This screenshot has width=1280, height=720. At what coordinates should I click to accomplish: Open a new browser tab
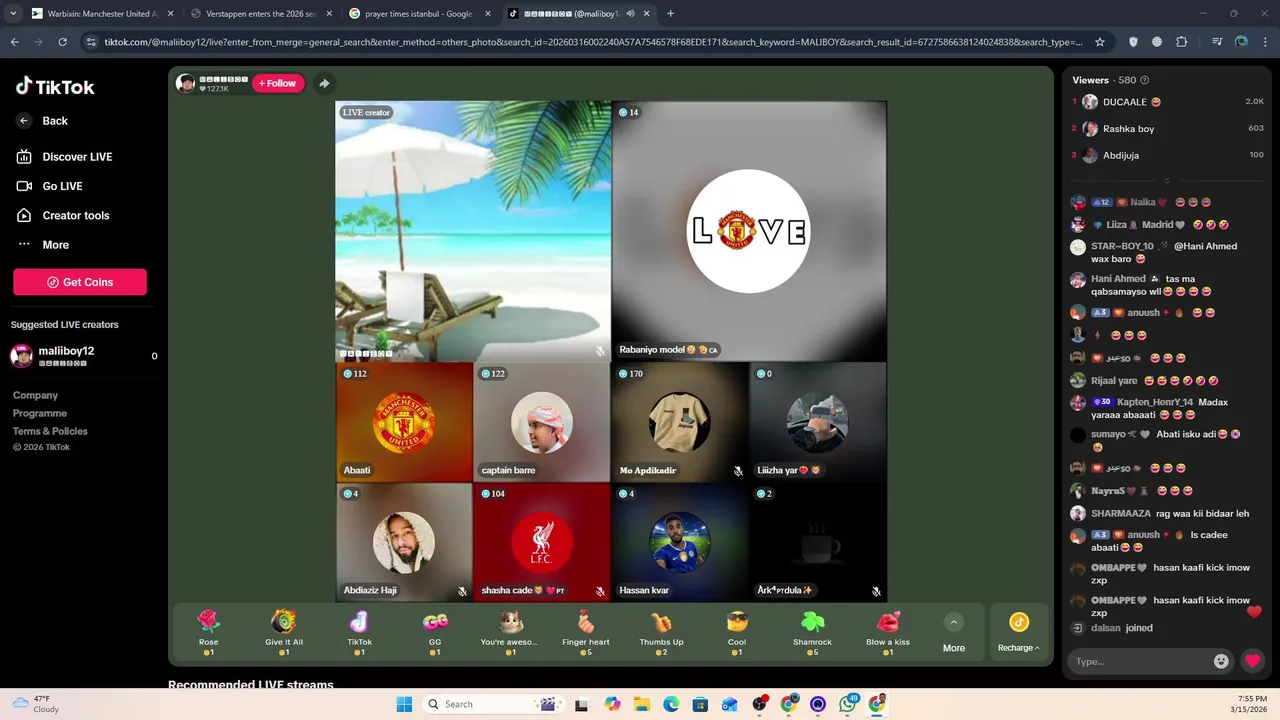coord(670,14)
